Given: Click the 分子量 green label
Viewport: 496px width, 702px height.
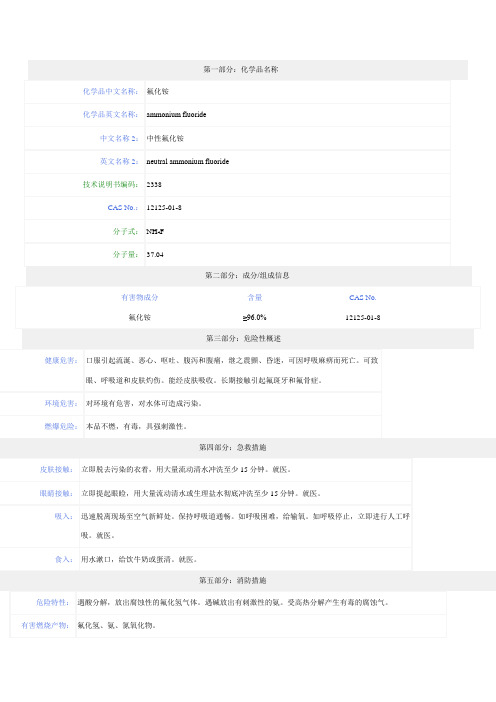Looking at the screenshot, I should pyautogui.click(x=125, y=254).
